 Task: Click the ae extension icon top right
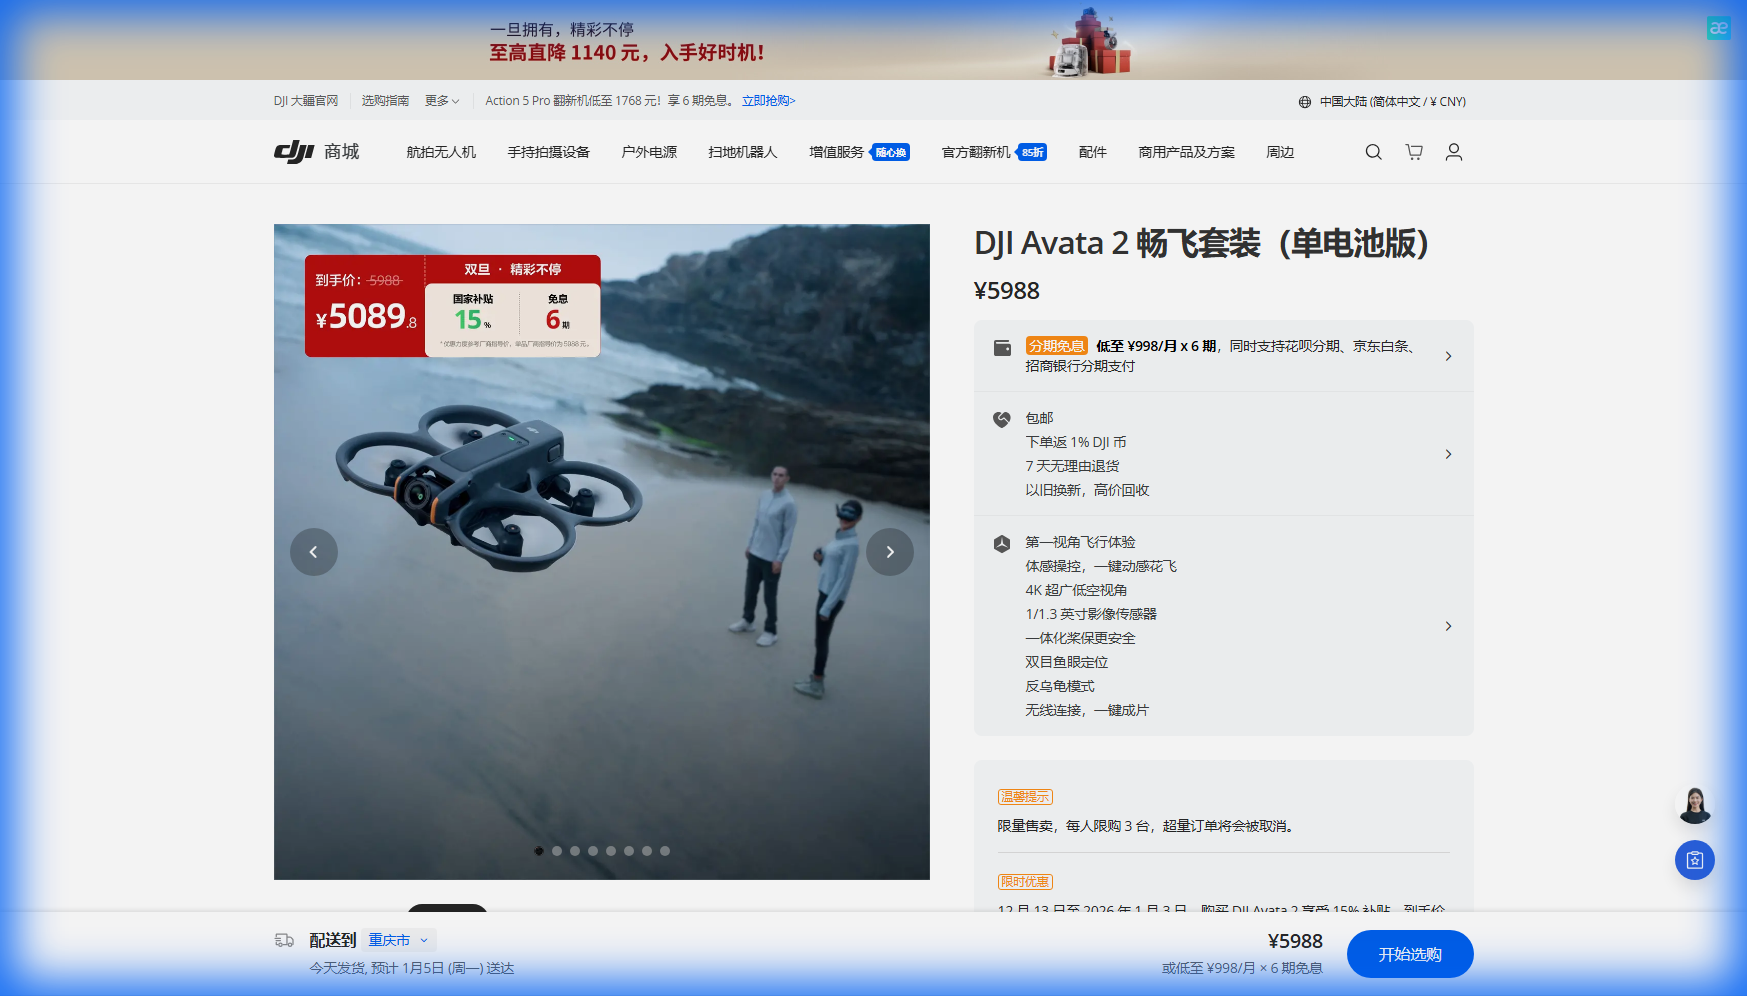(1718, 27)
